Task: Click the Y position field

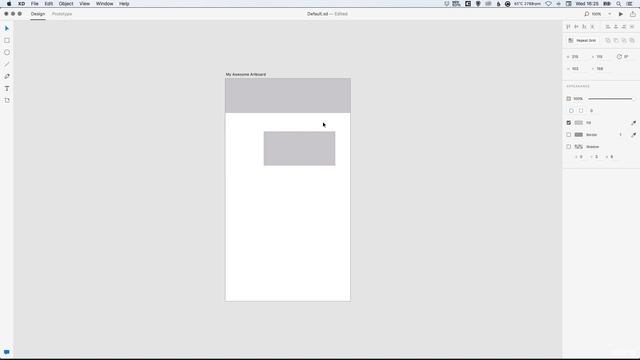Action: (x=601, y=69)
